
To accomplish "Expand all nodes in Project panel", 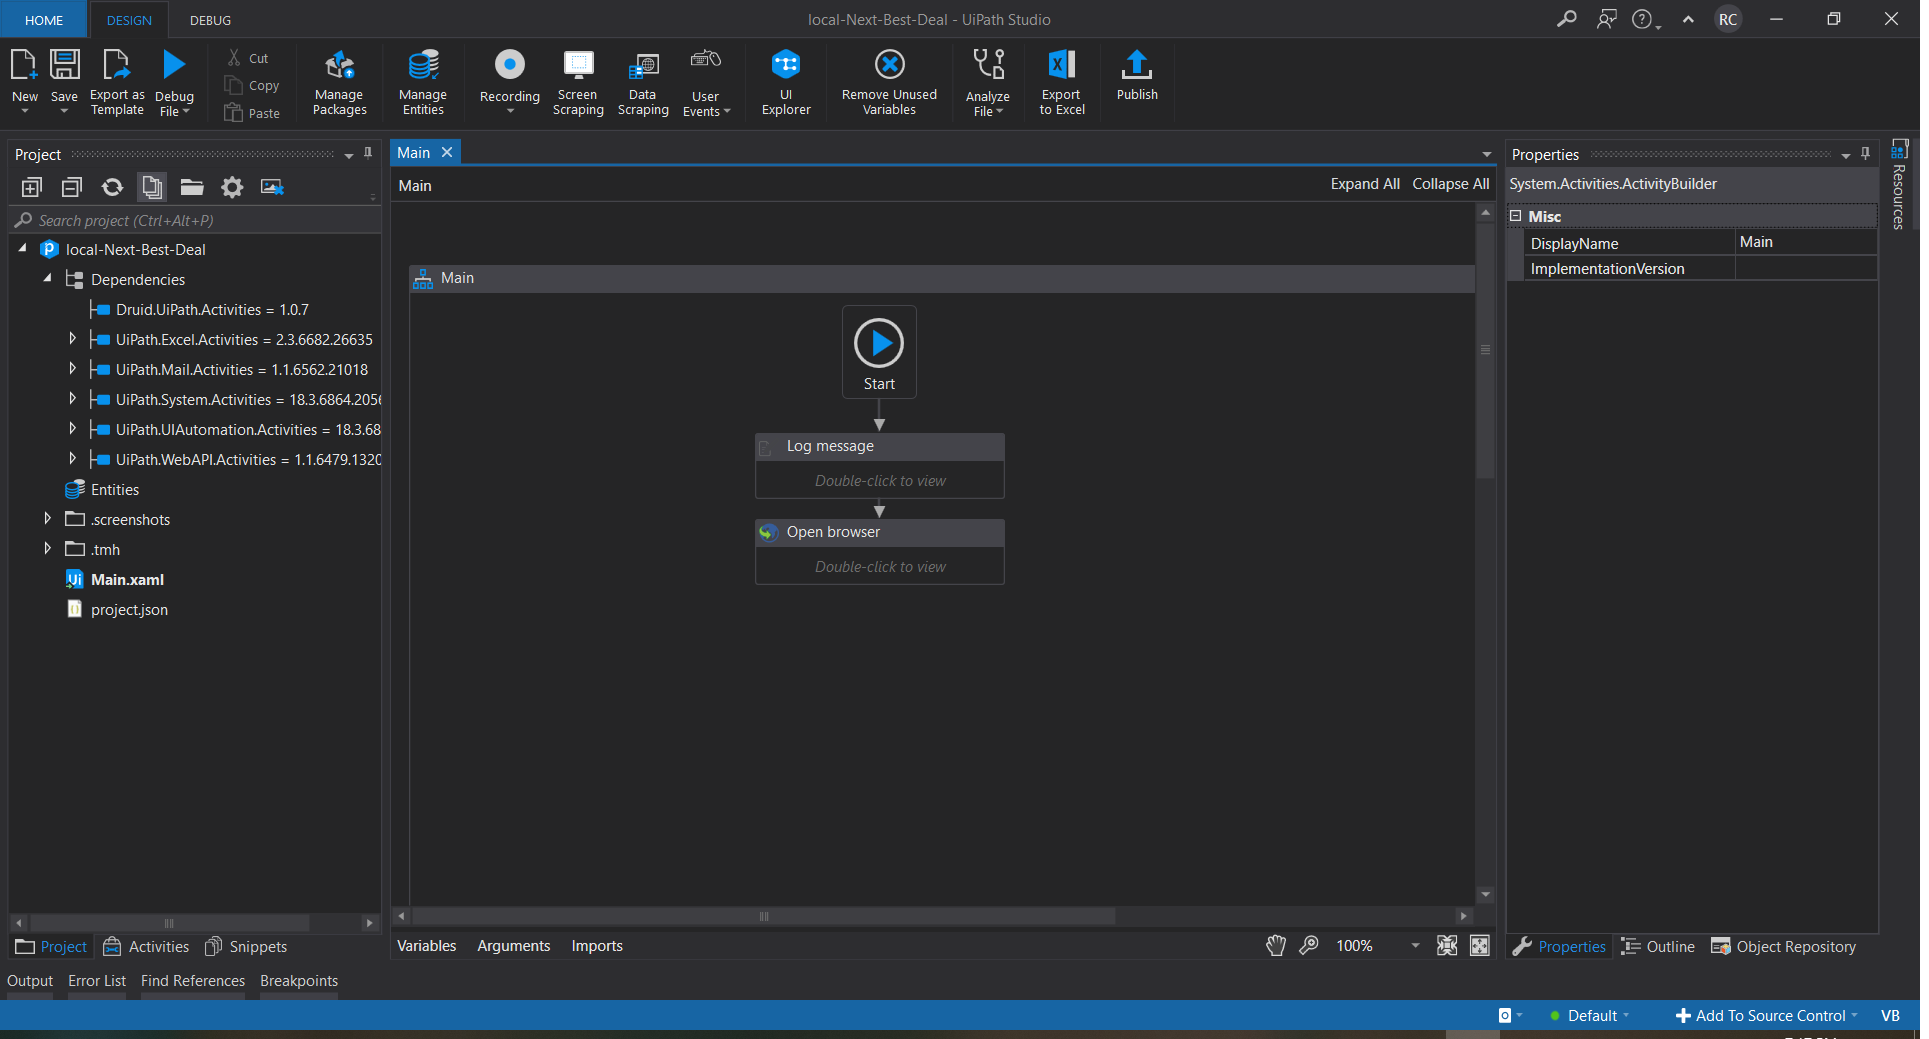I will (x=32, y=187).
